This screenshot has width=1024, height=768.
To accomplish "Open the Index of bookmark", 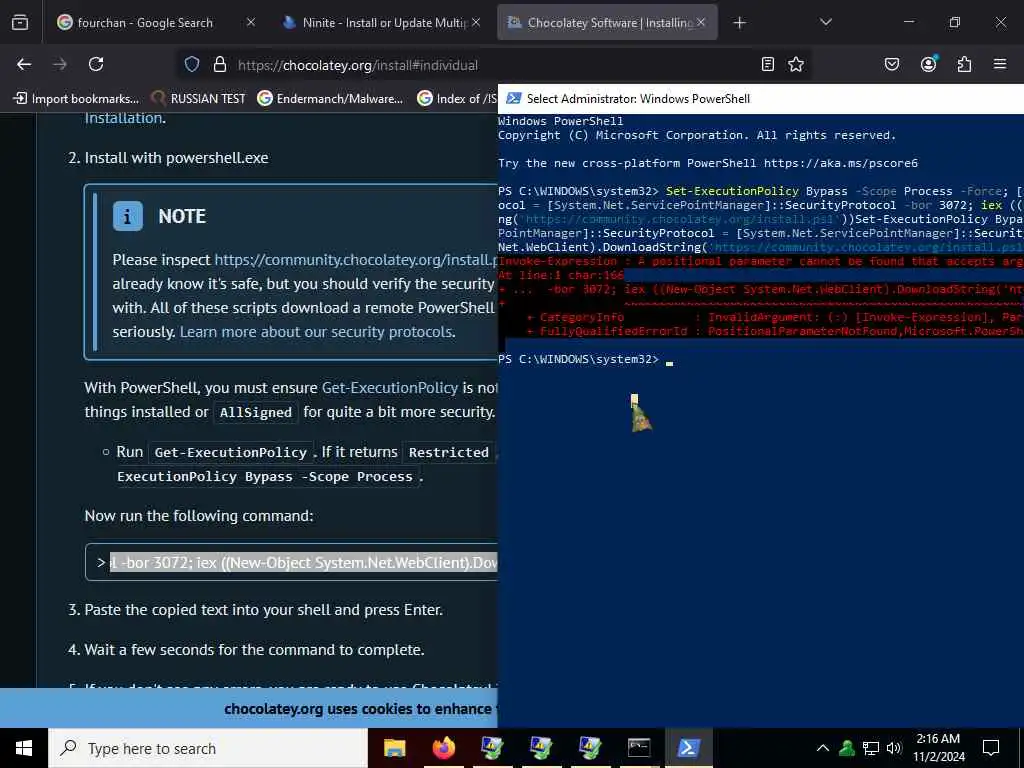I will (458, 99).
